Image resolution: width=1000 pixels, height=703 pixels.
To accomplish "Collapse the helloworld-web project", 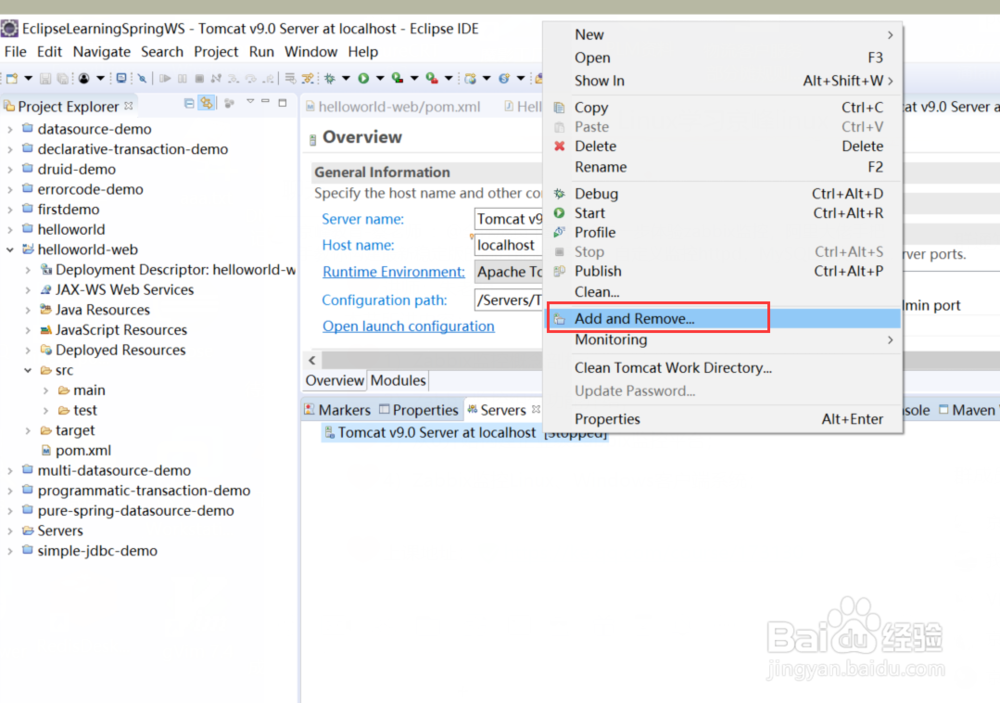I will (x=10, y=250).
